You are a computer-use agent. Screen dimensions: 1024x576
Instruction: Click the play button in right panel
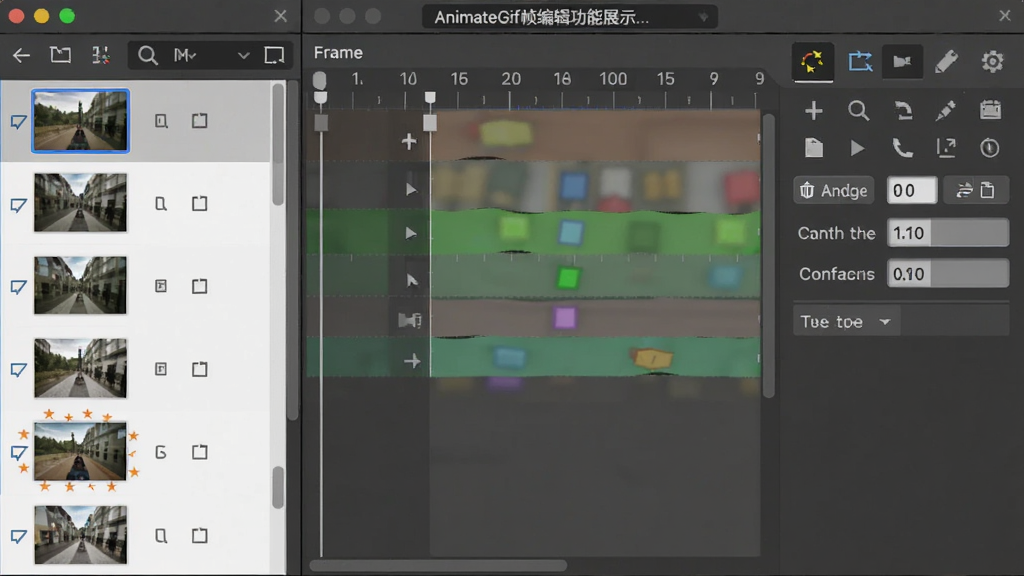(x=857, y=148)
